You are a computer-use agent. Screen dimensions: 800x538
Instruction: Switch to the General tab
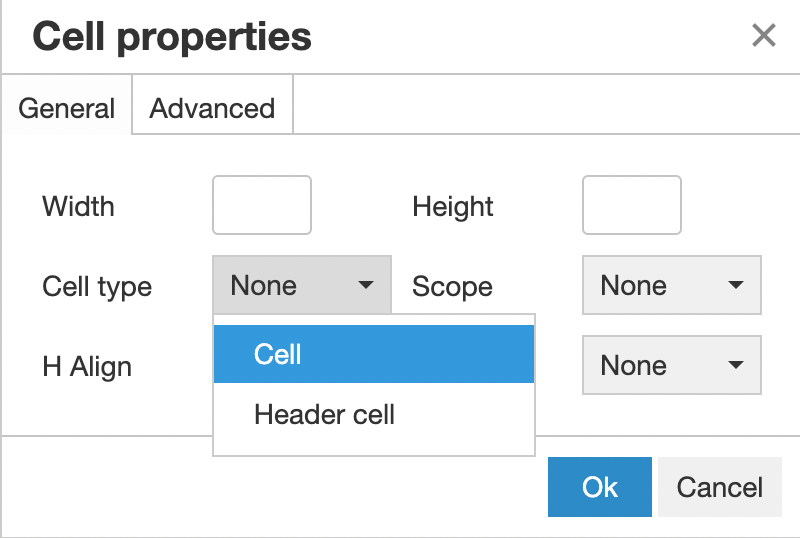(67, 108)
